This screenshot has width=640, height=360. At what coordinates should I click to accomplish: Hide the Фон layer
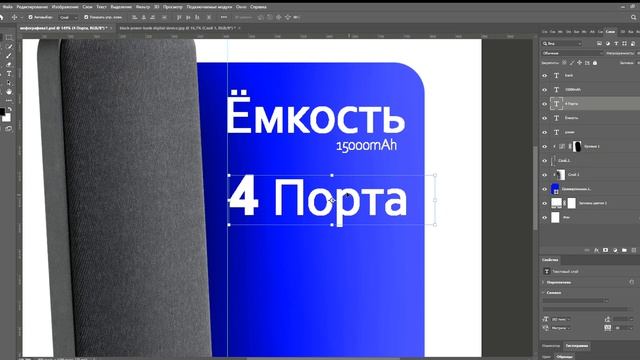[x=544, y=218]
